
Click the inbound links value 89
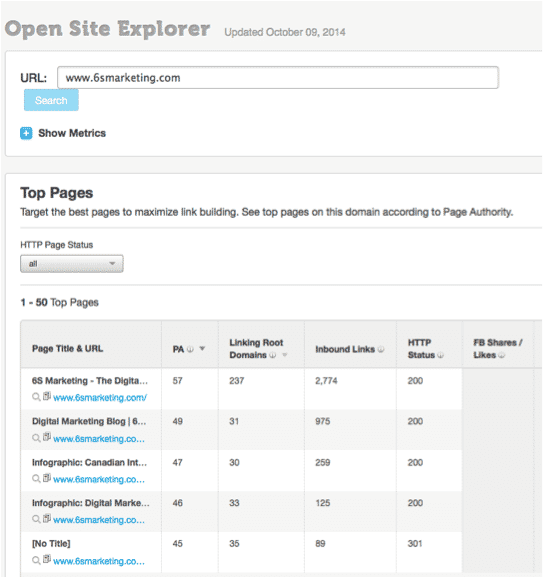coord(320,544)
